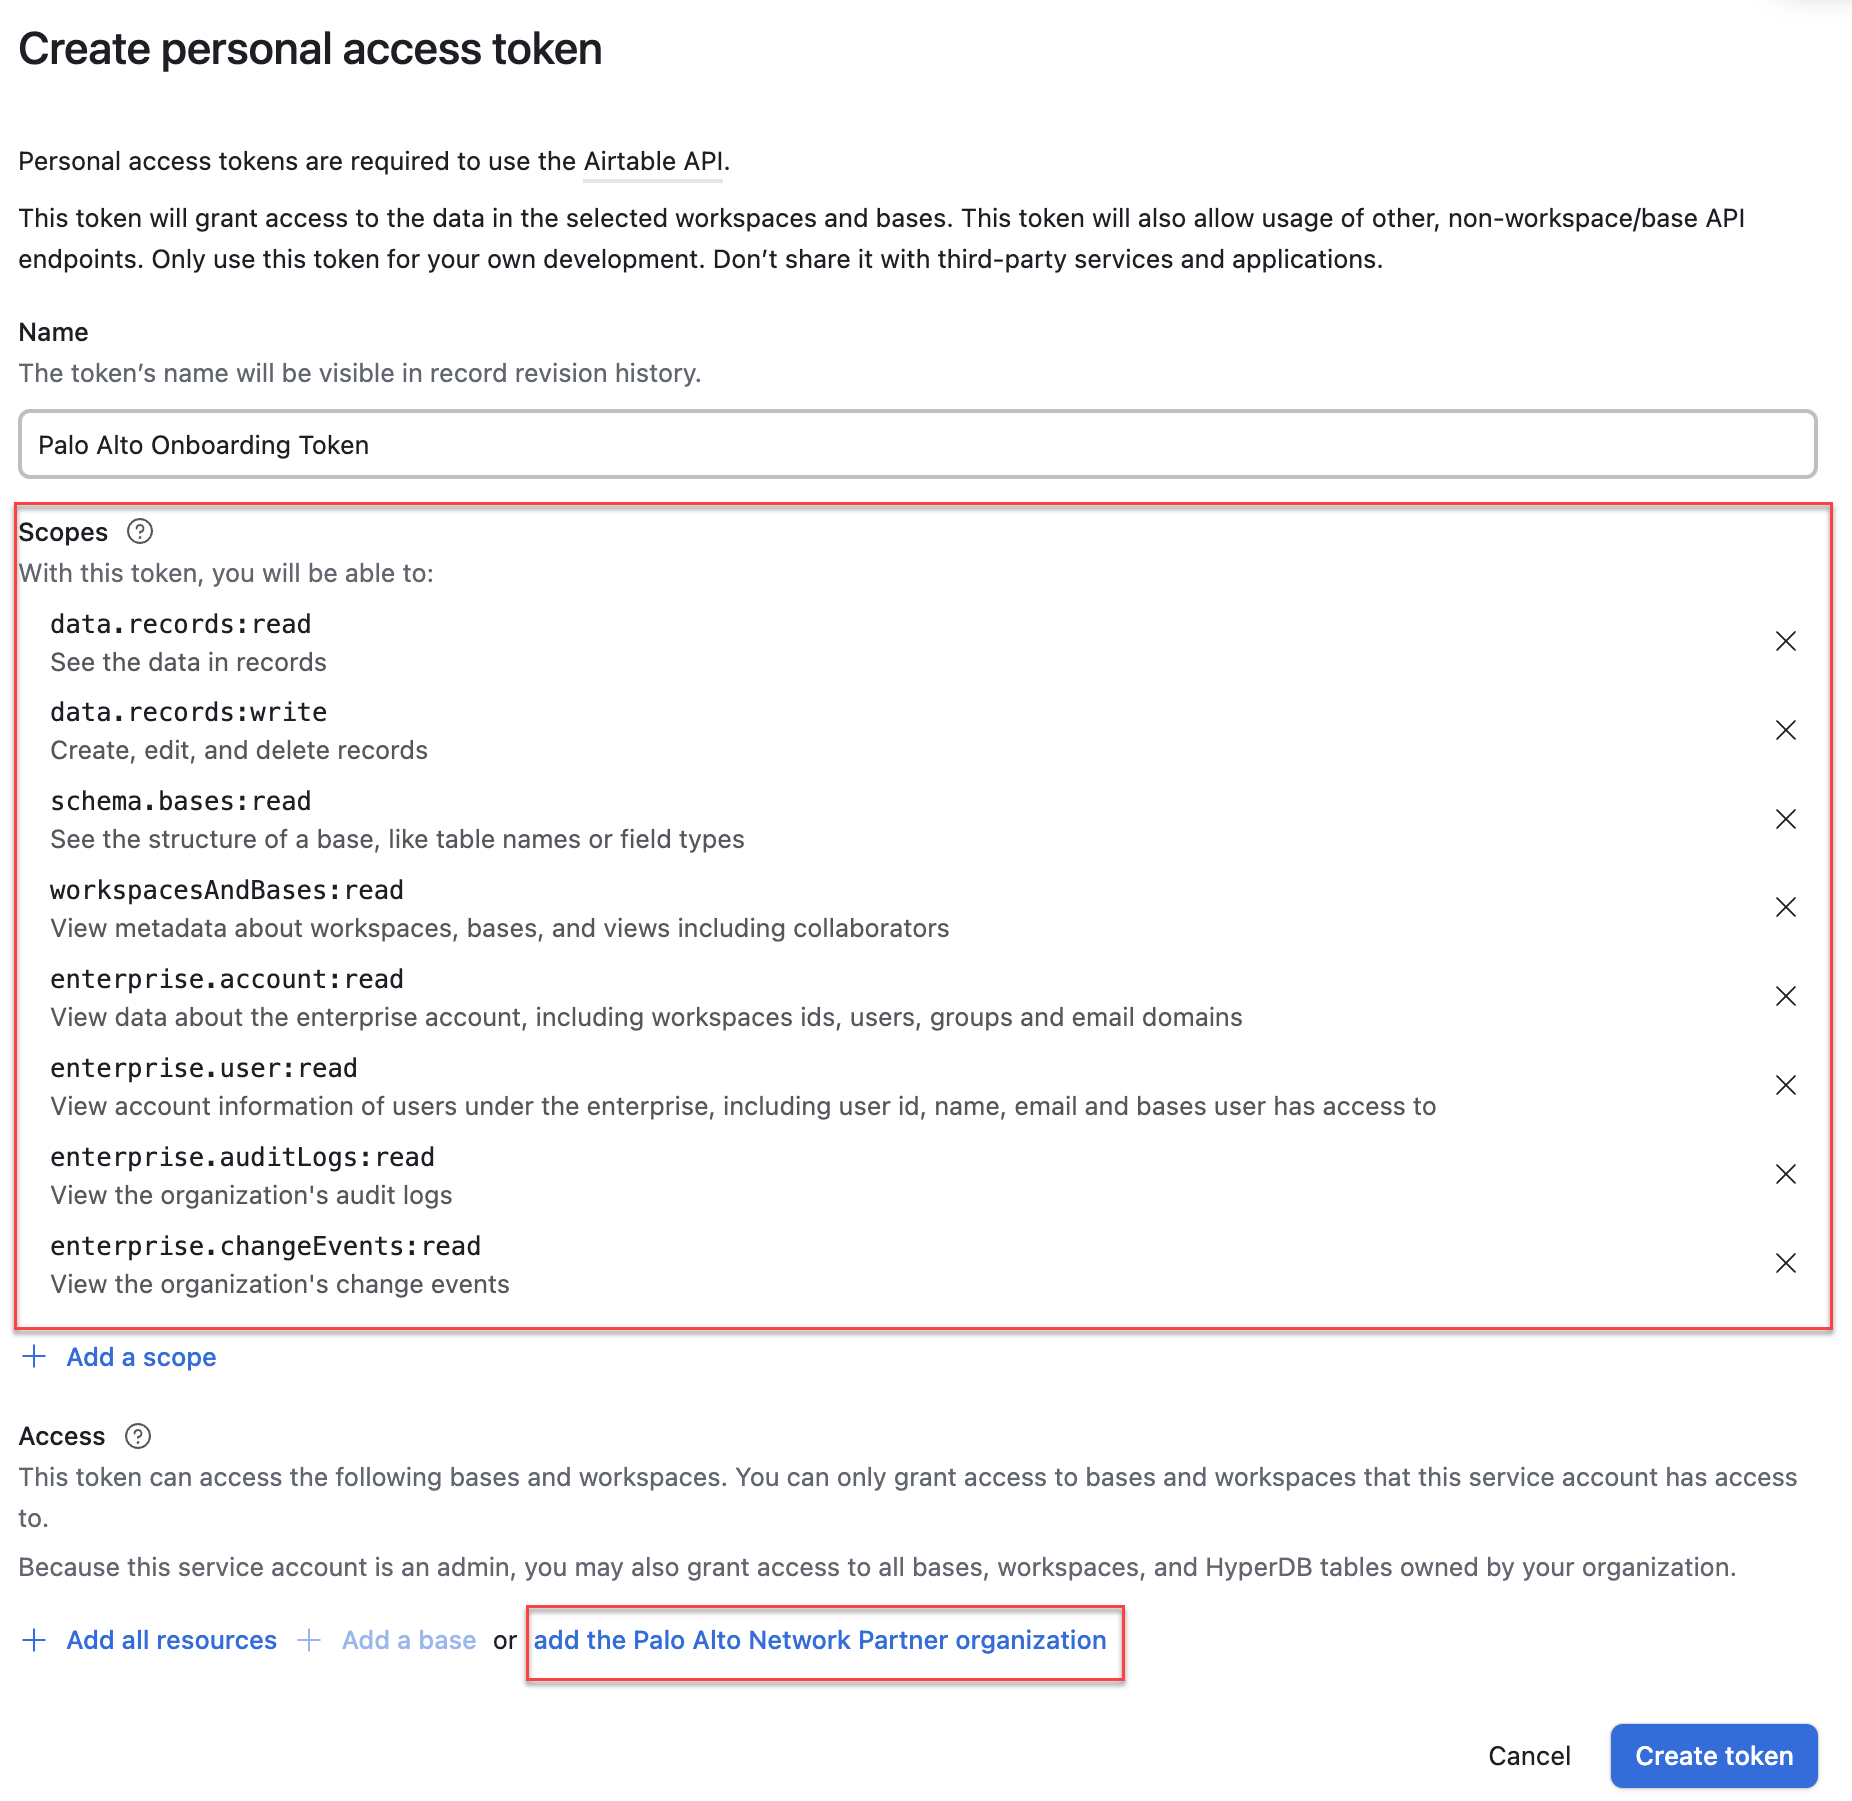Remove the enterprise.changeEvents:read scope
Image resolution: width=1852 pixels, height=1801 pixels.
(1785, 1263)
